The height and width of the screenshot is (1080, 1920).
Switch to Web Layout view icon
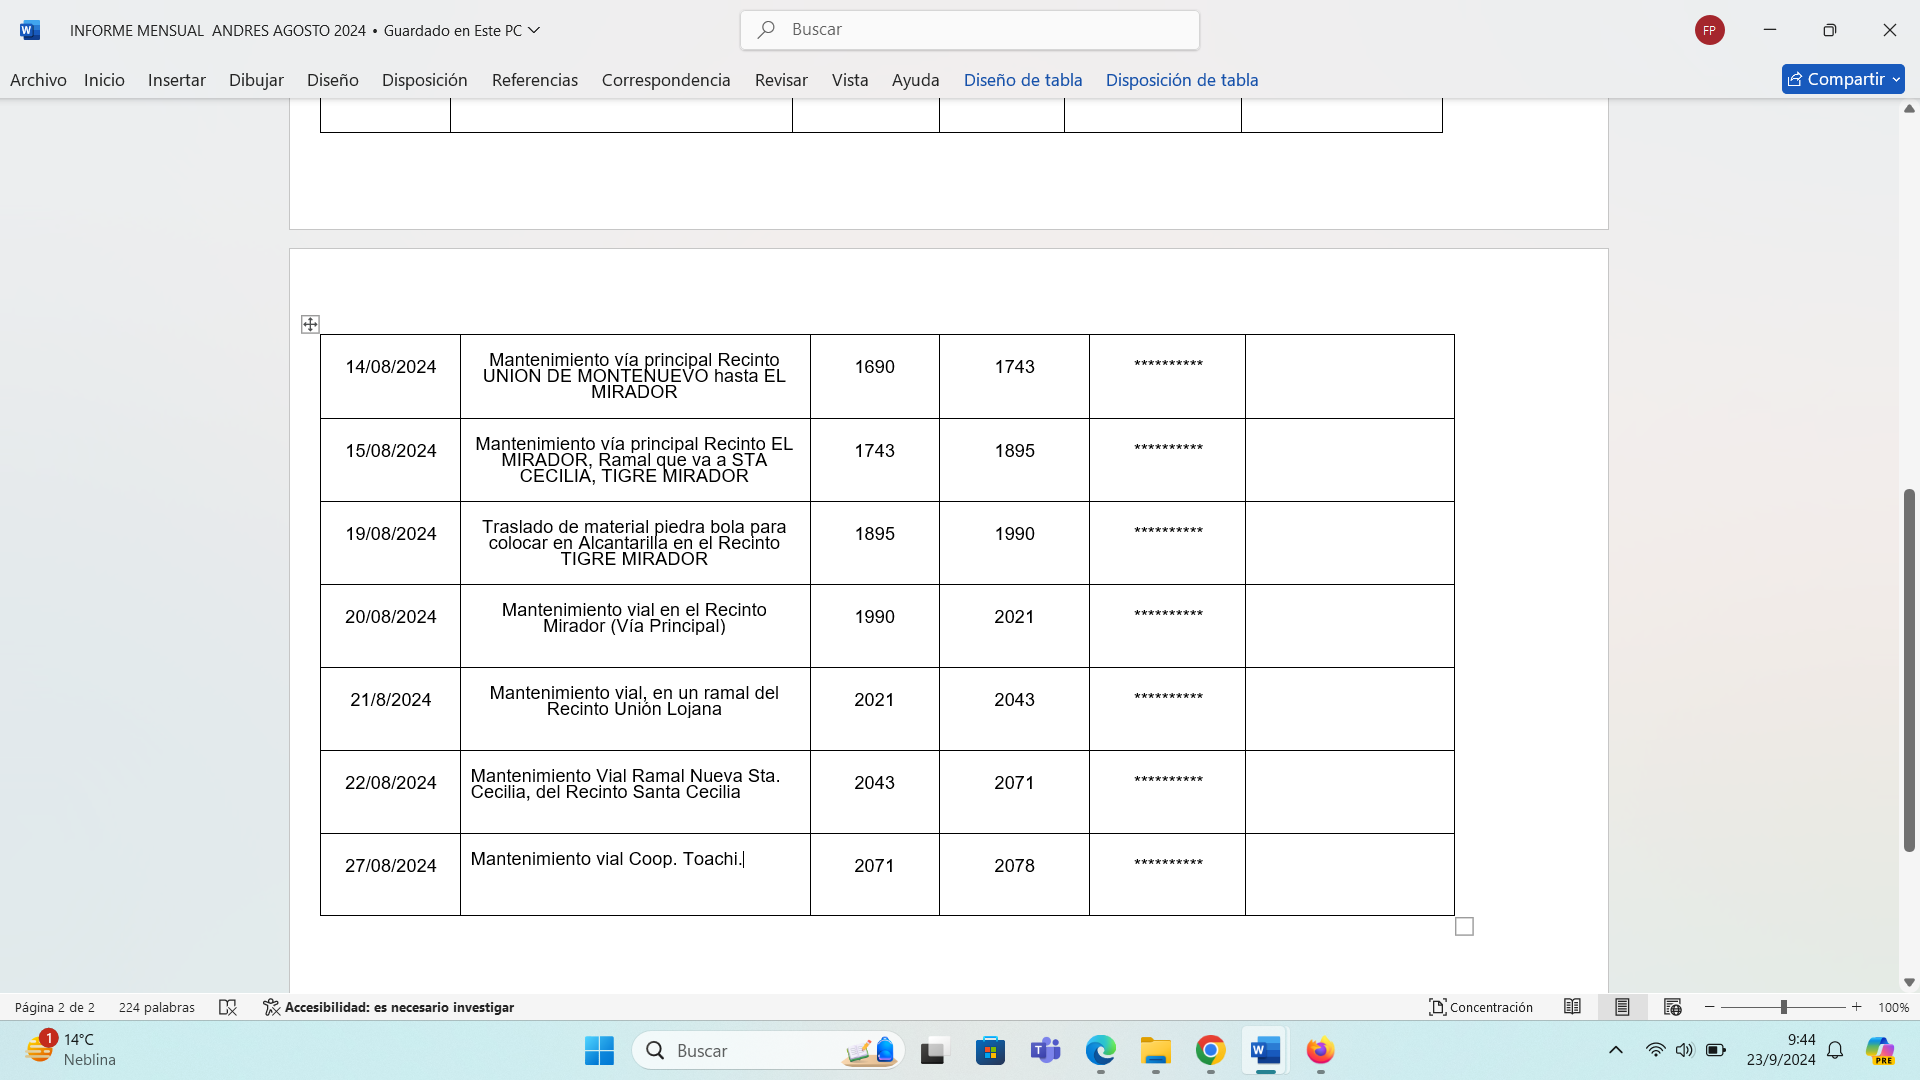point(1672,1007)
